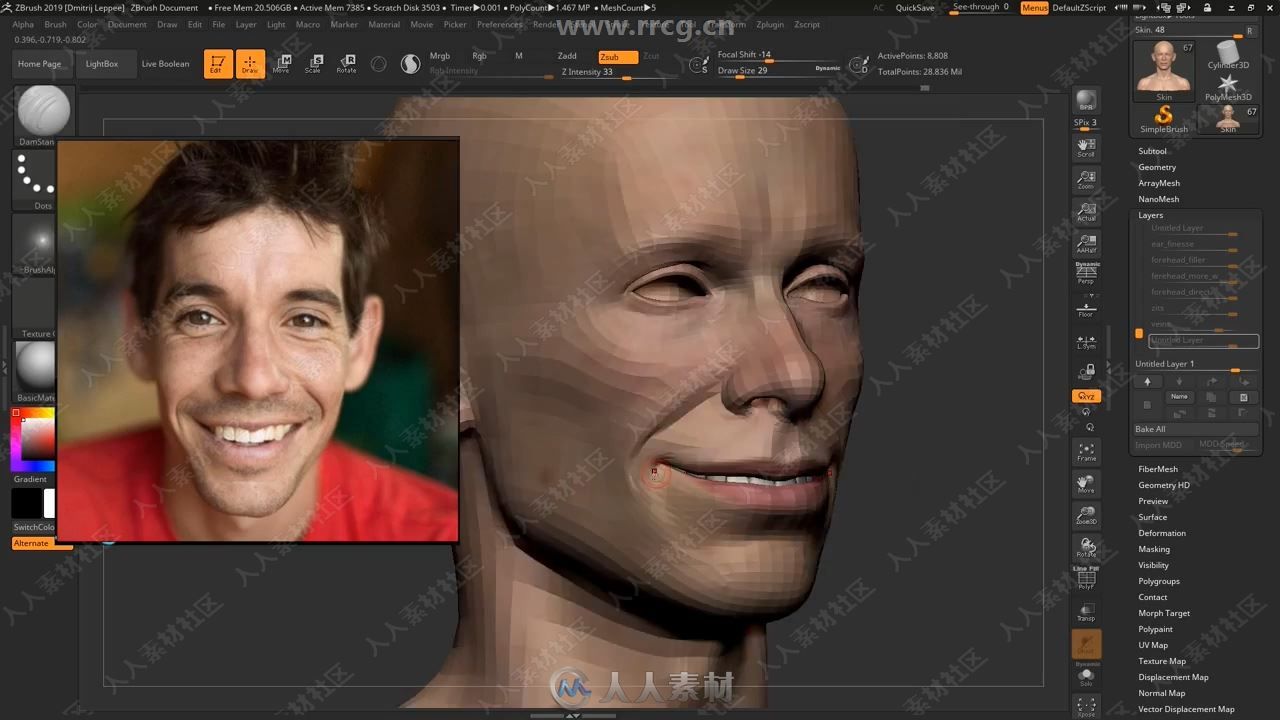Activate Draw mode button
This screenshot has height=720, width=1280.
[250, 64]
